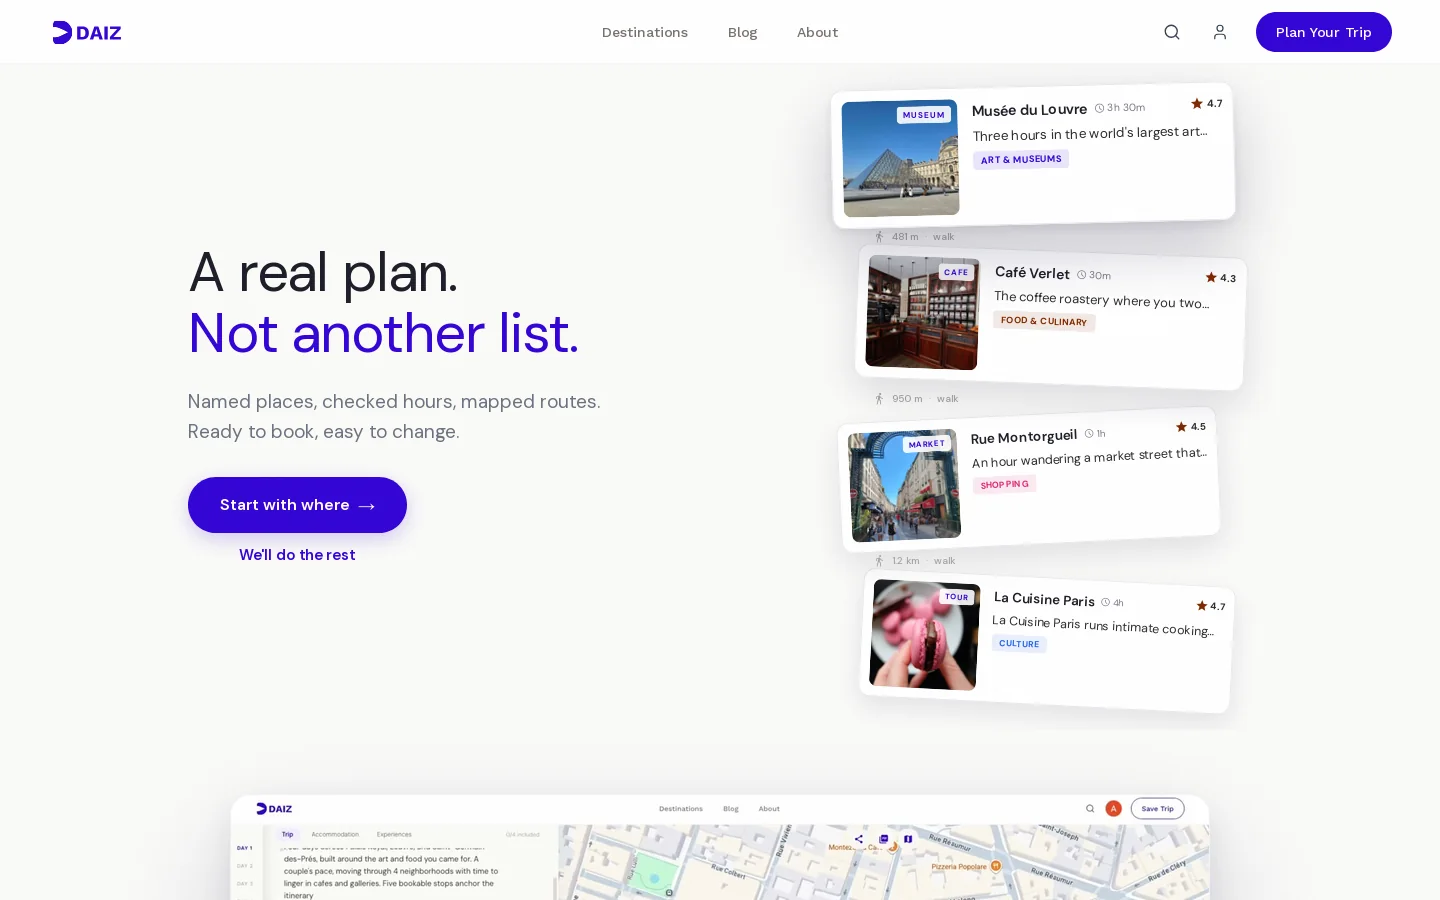Click the FOOD & CULINARY category tag

(x=1044, y=321)
